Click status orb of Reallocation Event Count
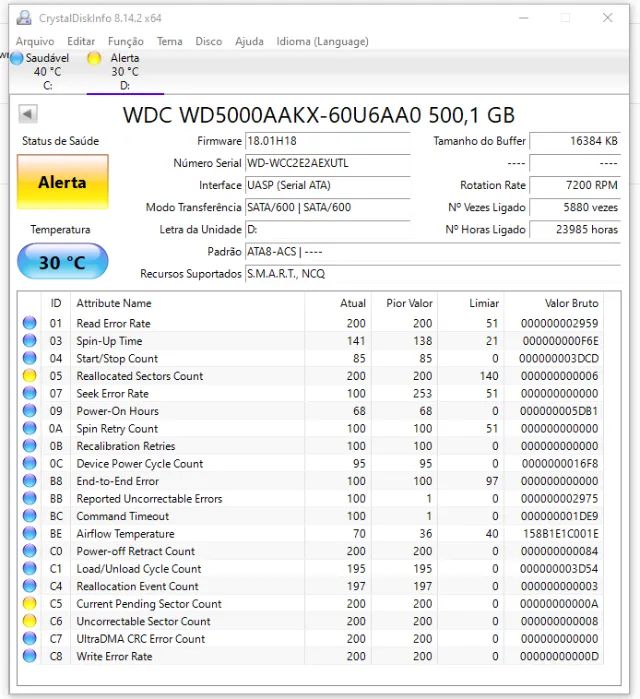The height and width of the screenshot is (699, 640). 29,586
